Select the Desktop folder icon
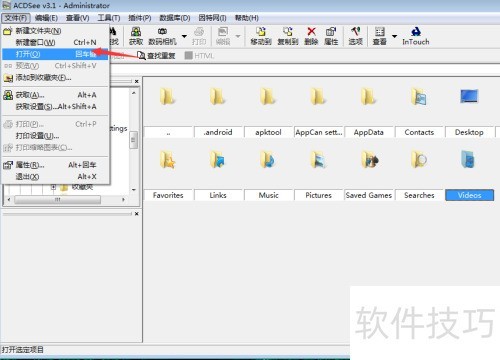Screen dimensions: 500x360 point(469,97)
